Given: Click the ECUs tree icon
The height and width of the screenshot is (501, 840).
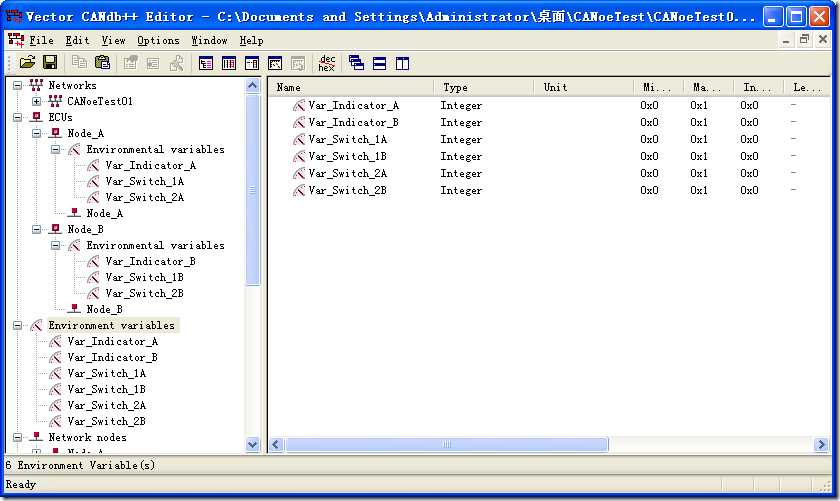Looking at the screenshot, I should click(x=36, y=117).
